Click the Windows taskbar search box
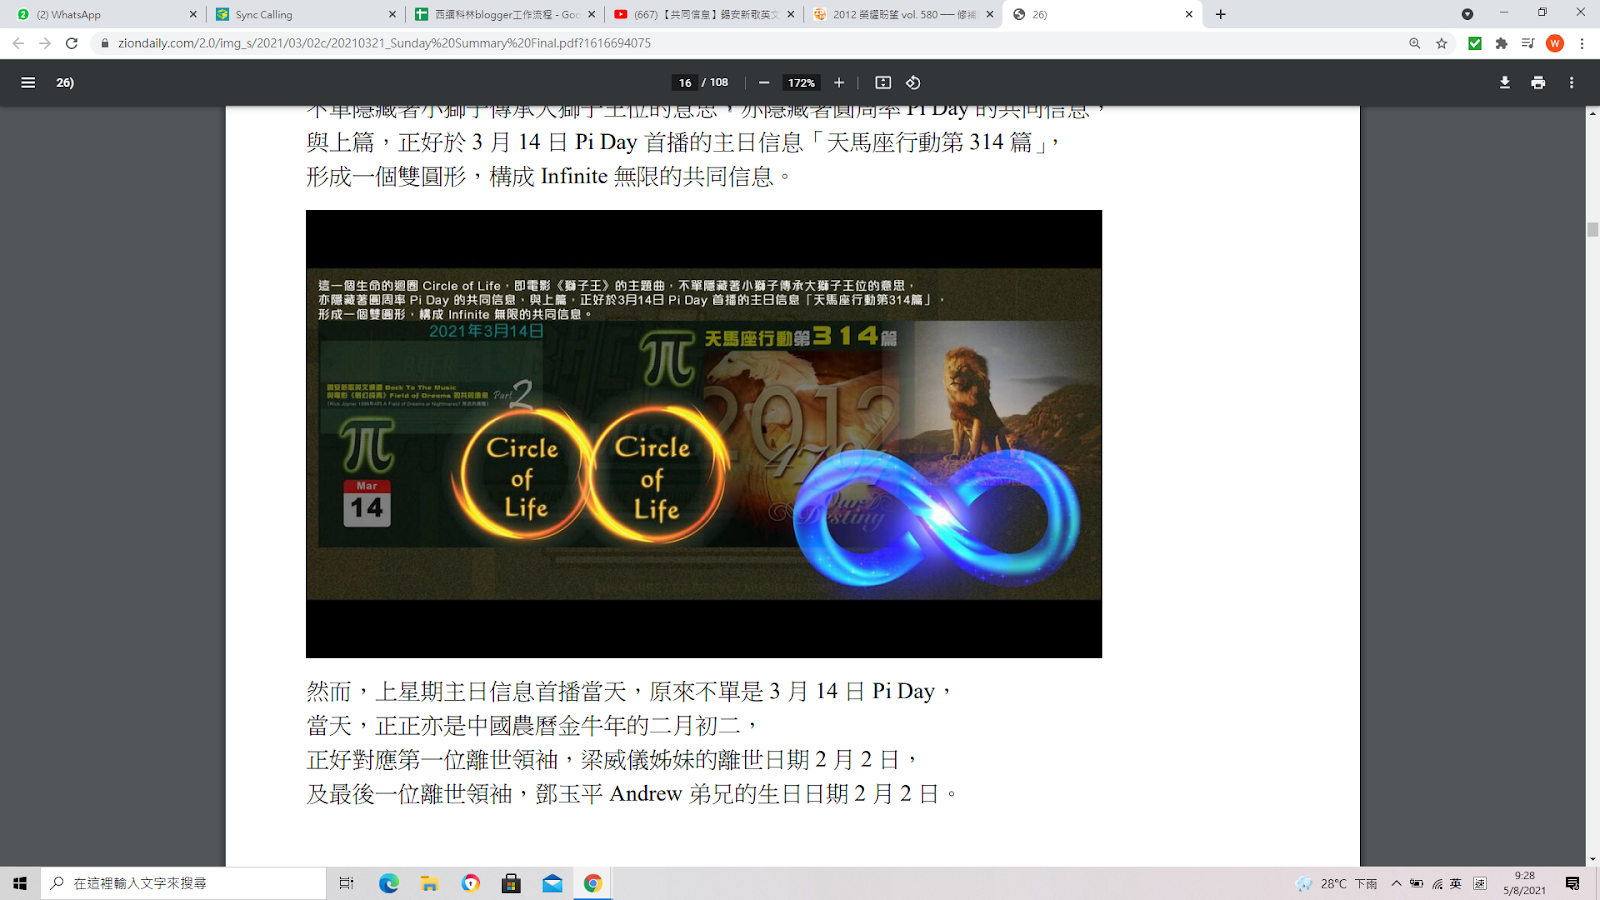Image resolution: width=1600 pixels, height=900 pixels. tap(184, 883)
